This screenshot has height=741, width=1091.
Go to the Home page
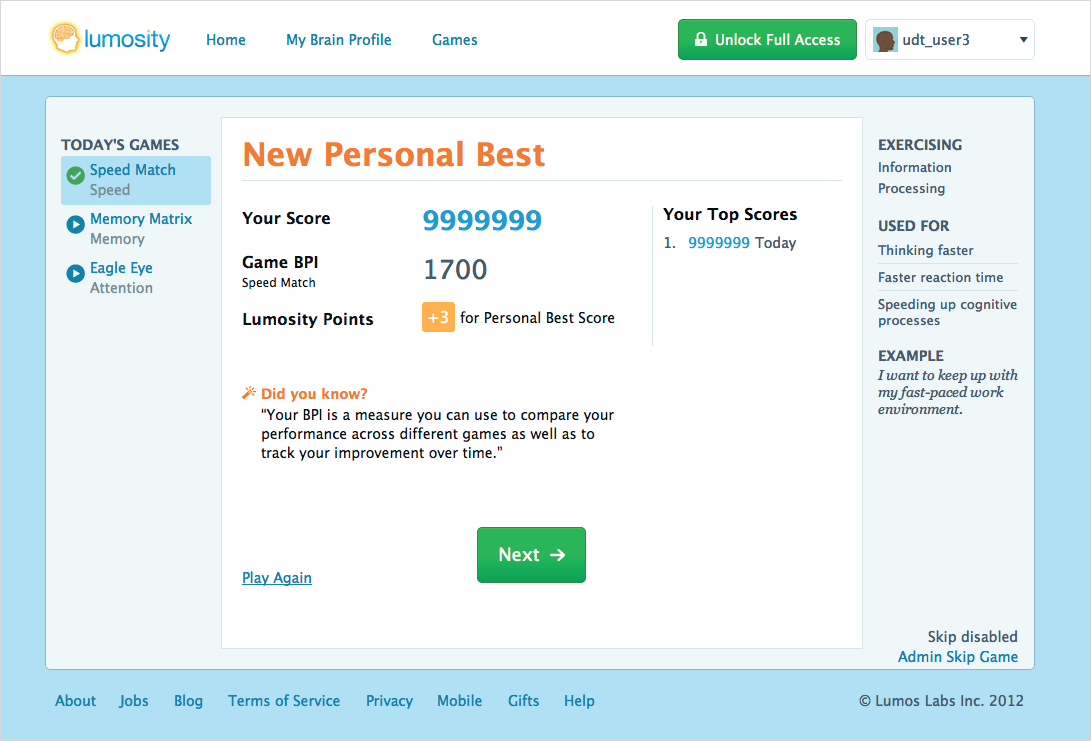[225, 40]
